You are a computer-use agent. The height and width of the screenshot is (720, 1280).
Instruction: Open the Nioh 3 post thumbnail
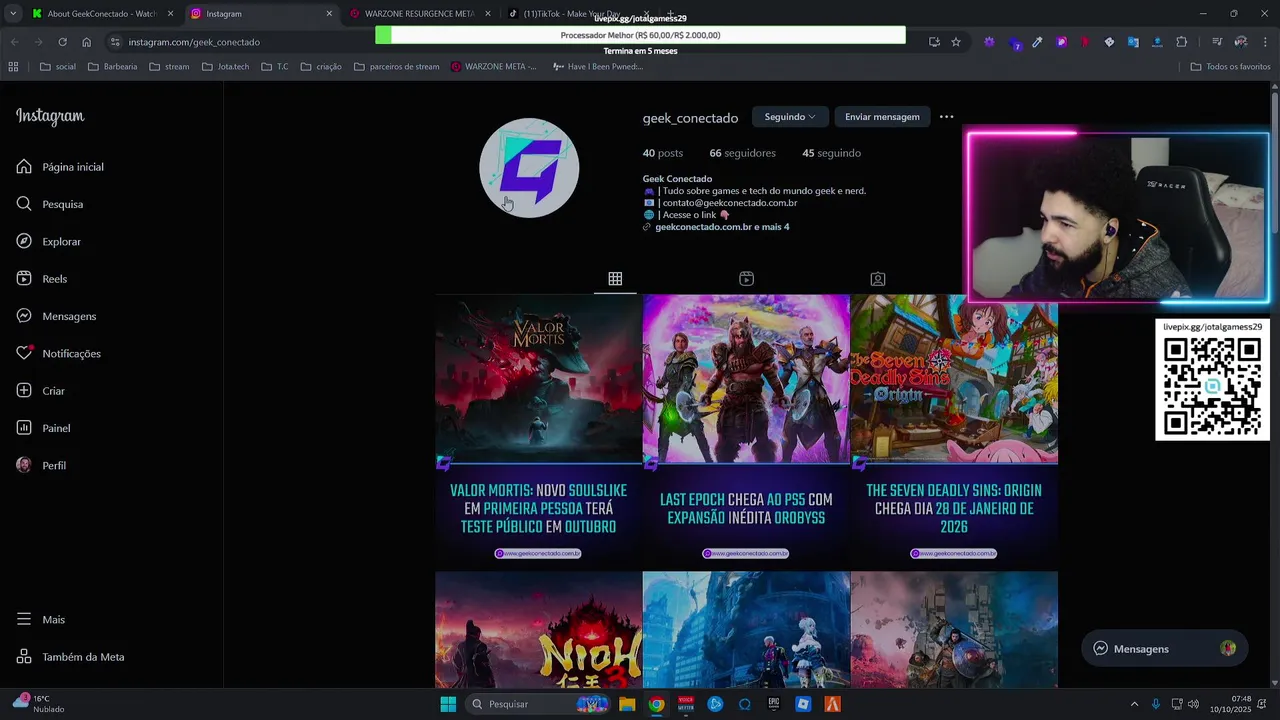538,630
